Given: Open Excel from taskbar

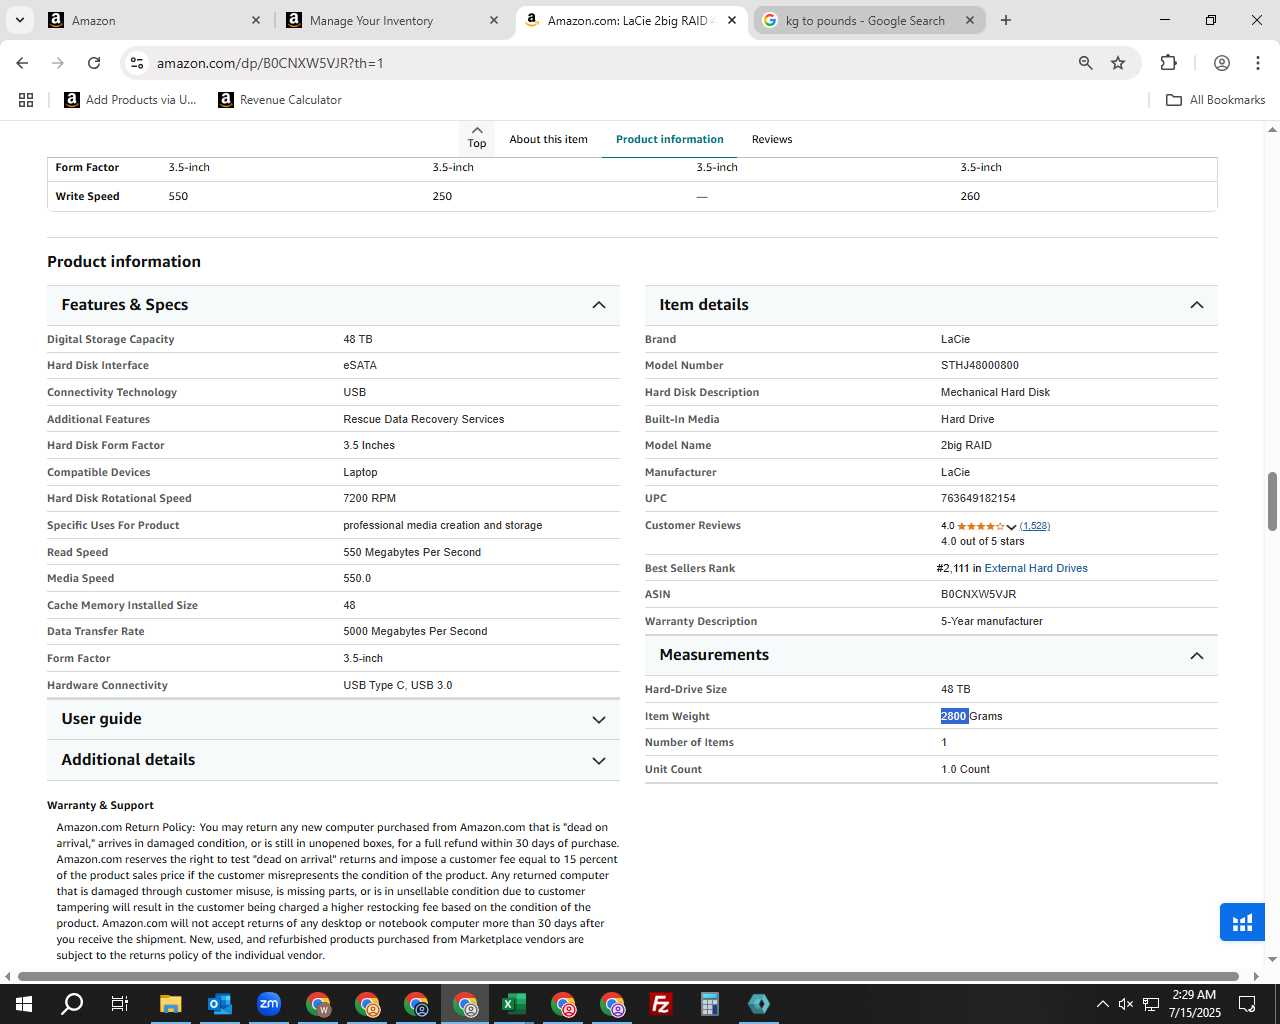Looking at the screenshot, I should tap(514, 1004).
